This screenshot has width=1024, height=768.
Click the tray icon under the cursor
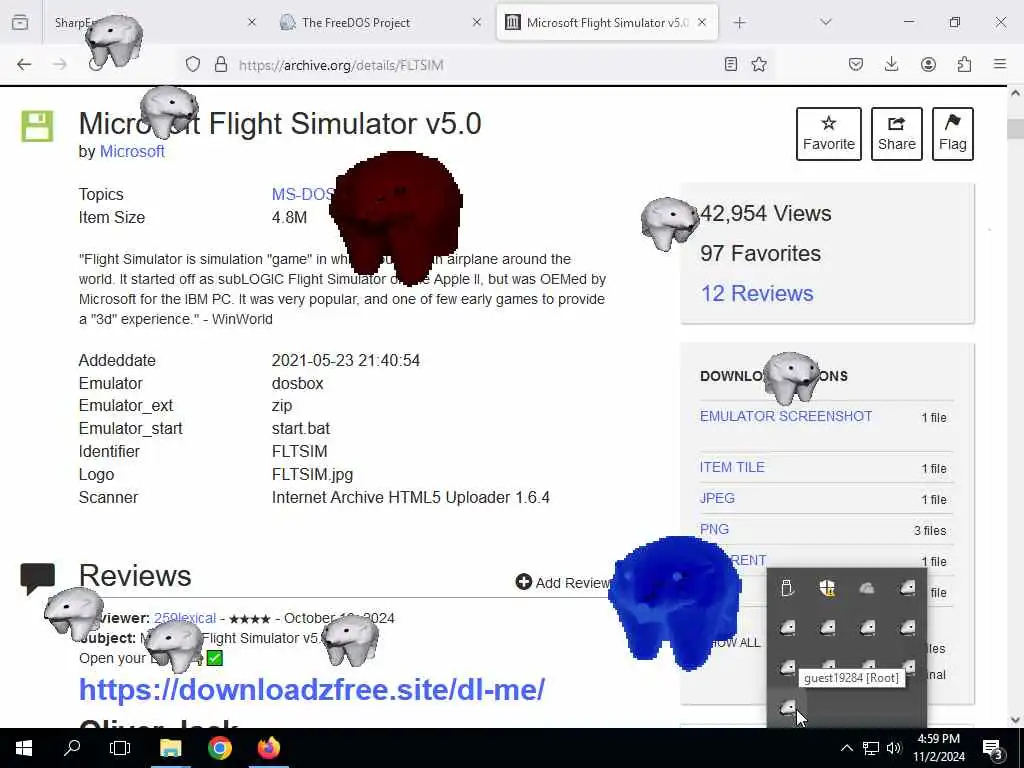(788, 708)
